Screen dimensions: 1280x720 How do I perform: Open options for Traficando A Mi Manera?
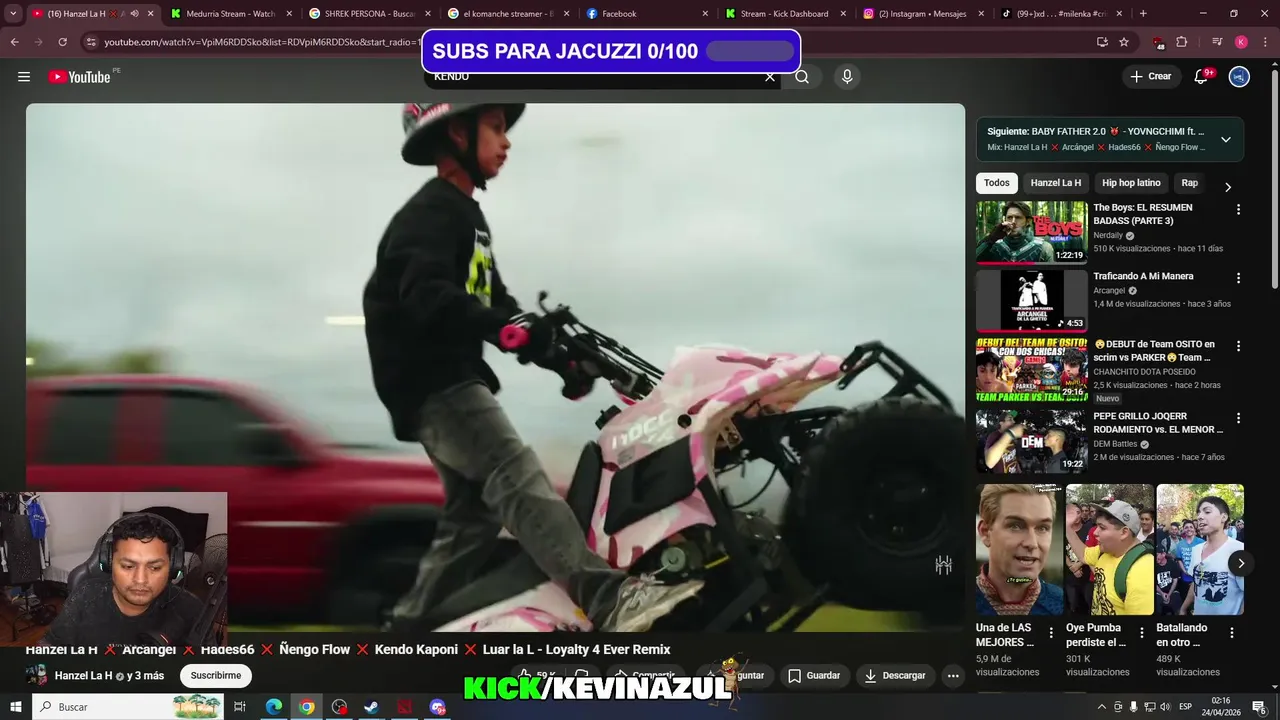1238,278
